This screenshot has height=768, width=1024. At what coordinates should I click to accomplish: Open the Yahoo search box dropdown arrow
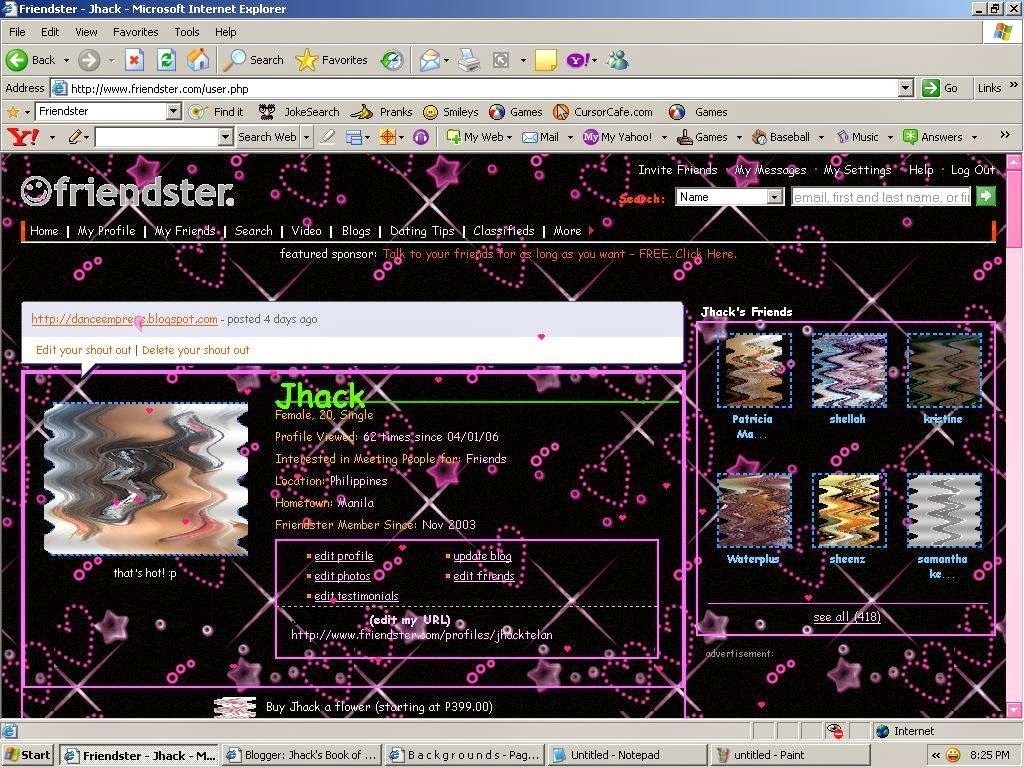pos(225,137)
